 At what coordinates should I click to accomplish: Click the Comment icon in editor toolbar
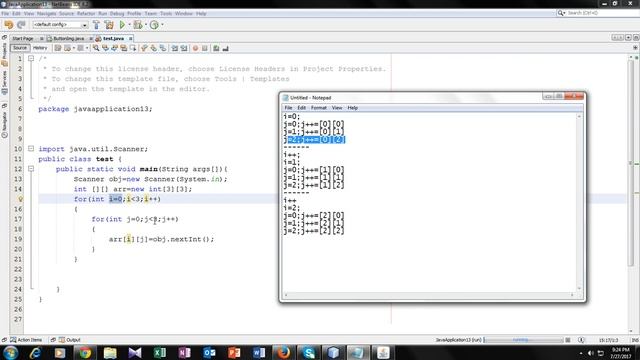coord(216,48)
